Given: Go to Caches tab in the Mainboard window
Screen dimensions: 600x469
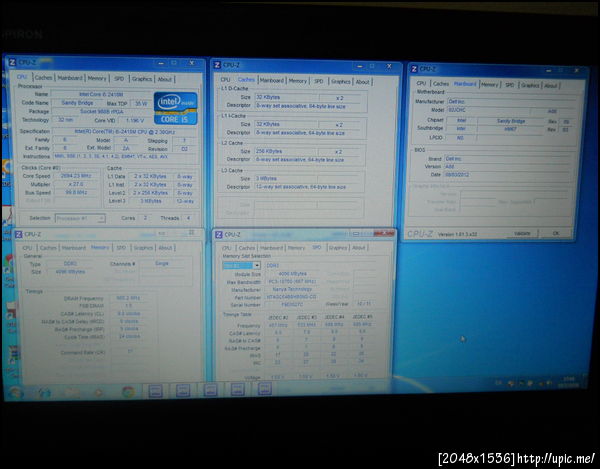Looking at the screenshot, I should (440, 83).
